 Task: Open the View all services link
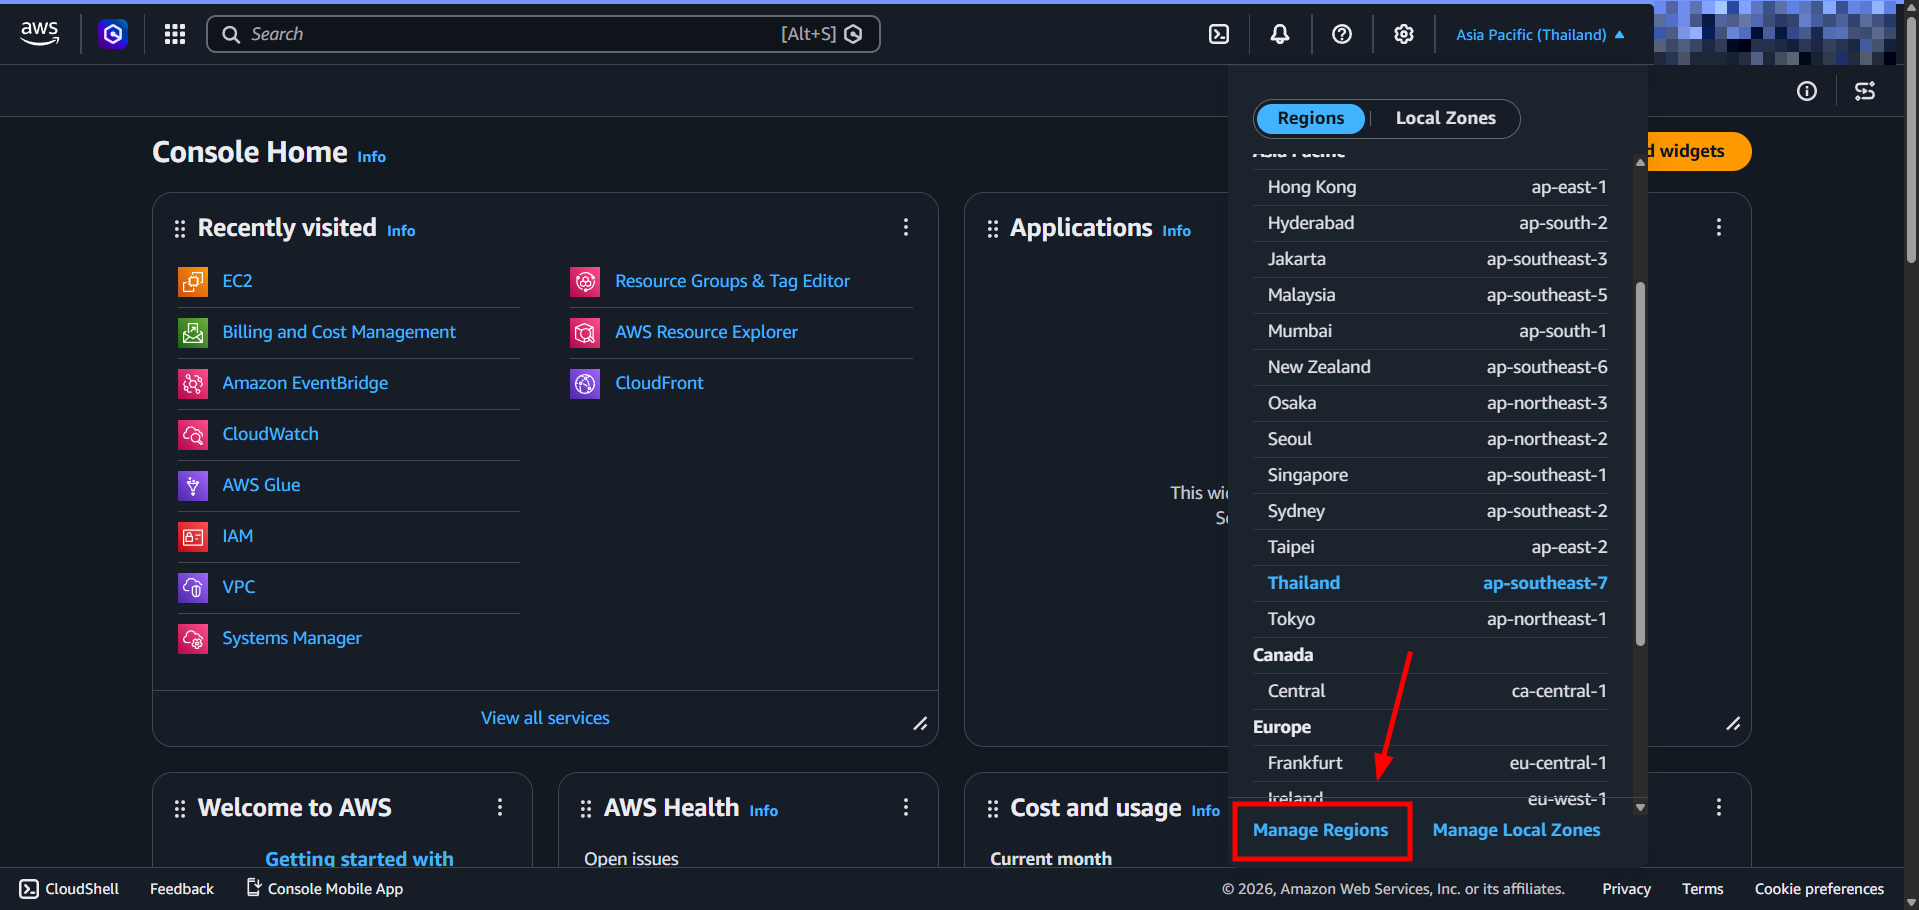click(x=545, y=718)
